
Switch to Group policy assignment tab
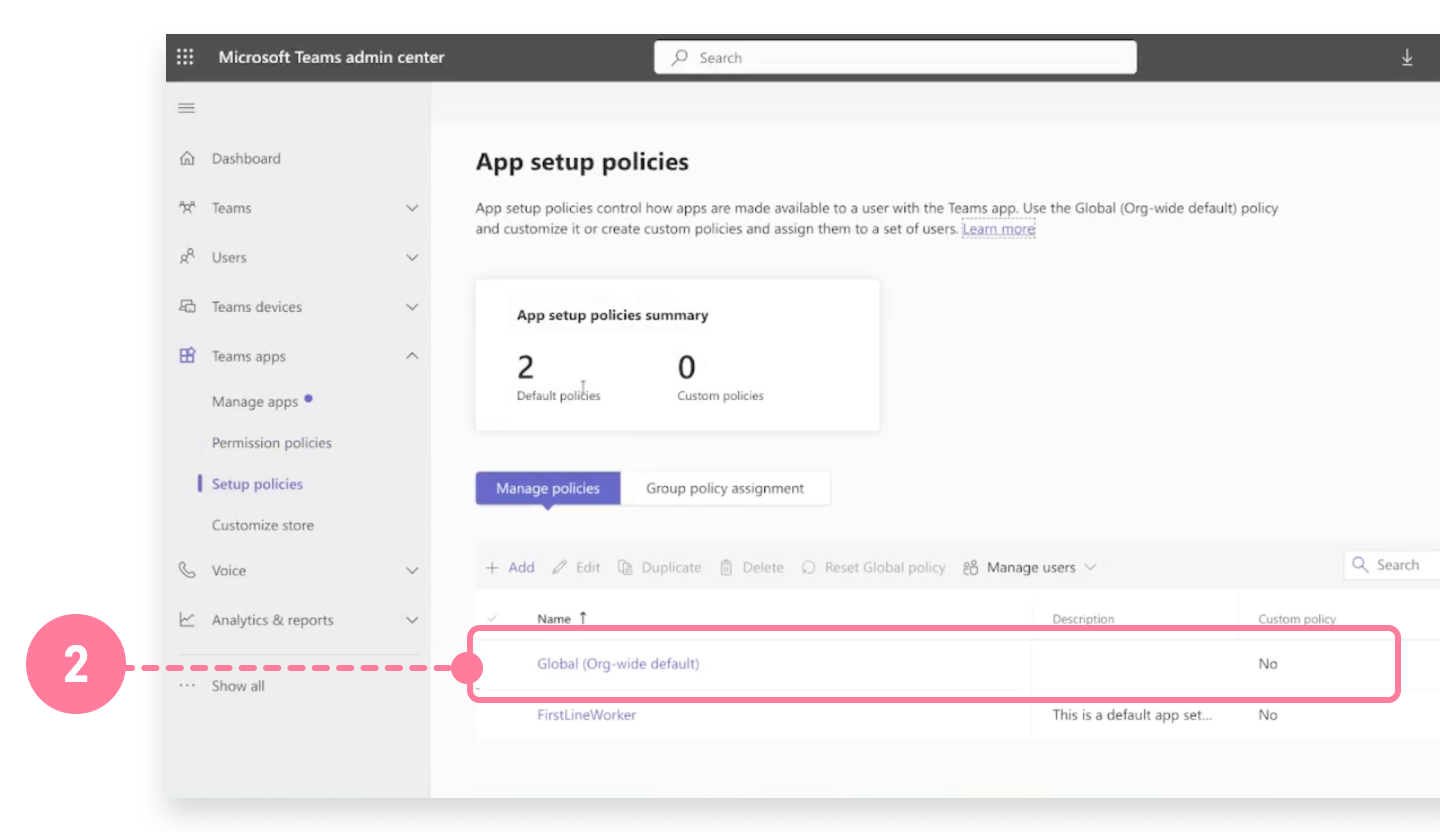tap(725, 488)
